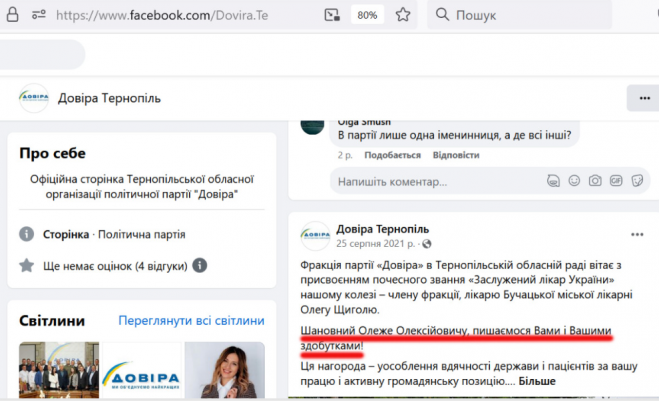This screenshot has width=659, height=401.
Task: Click info icon beside Сторінка · Політична партія
Action: click(x=26, y=234)
